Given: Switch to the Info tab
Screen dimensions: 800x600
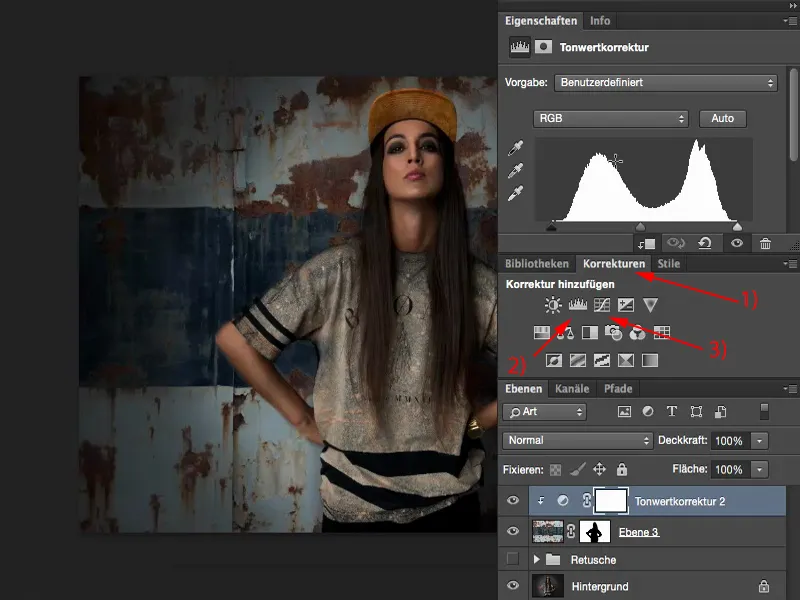Looking at the screenshot, I should pyautogui.click(x=600, y=21).
